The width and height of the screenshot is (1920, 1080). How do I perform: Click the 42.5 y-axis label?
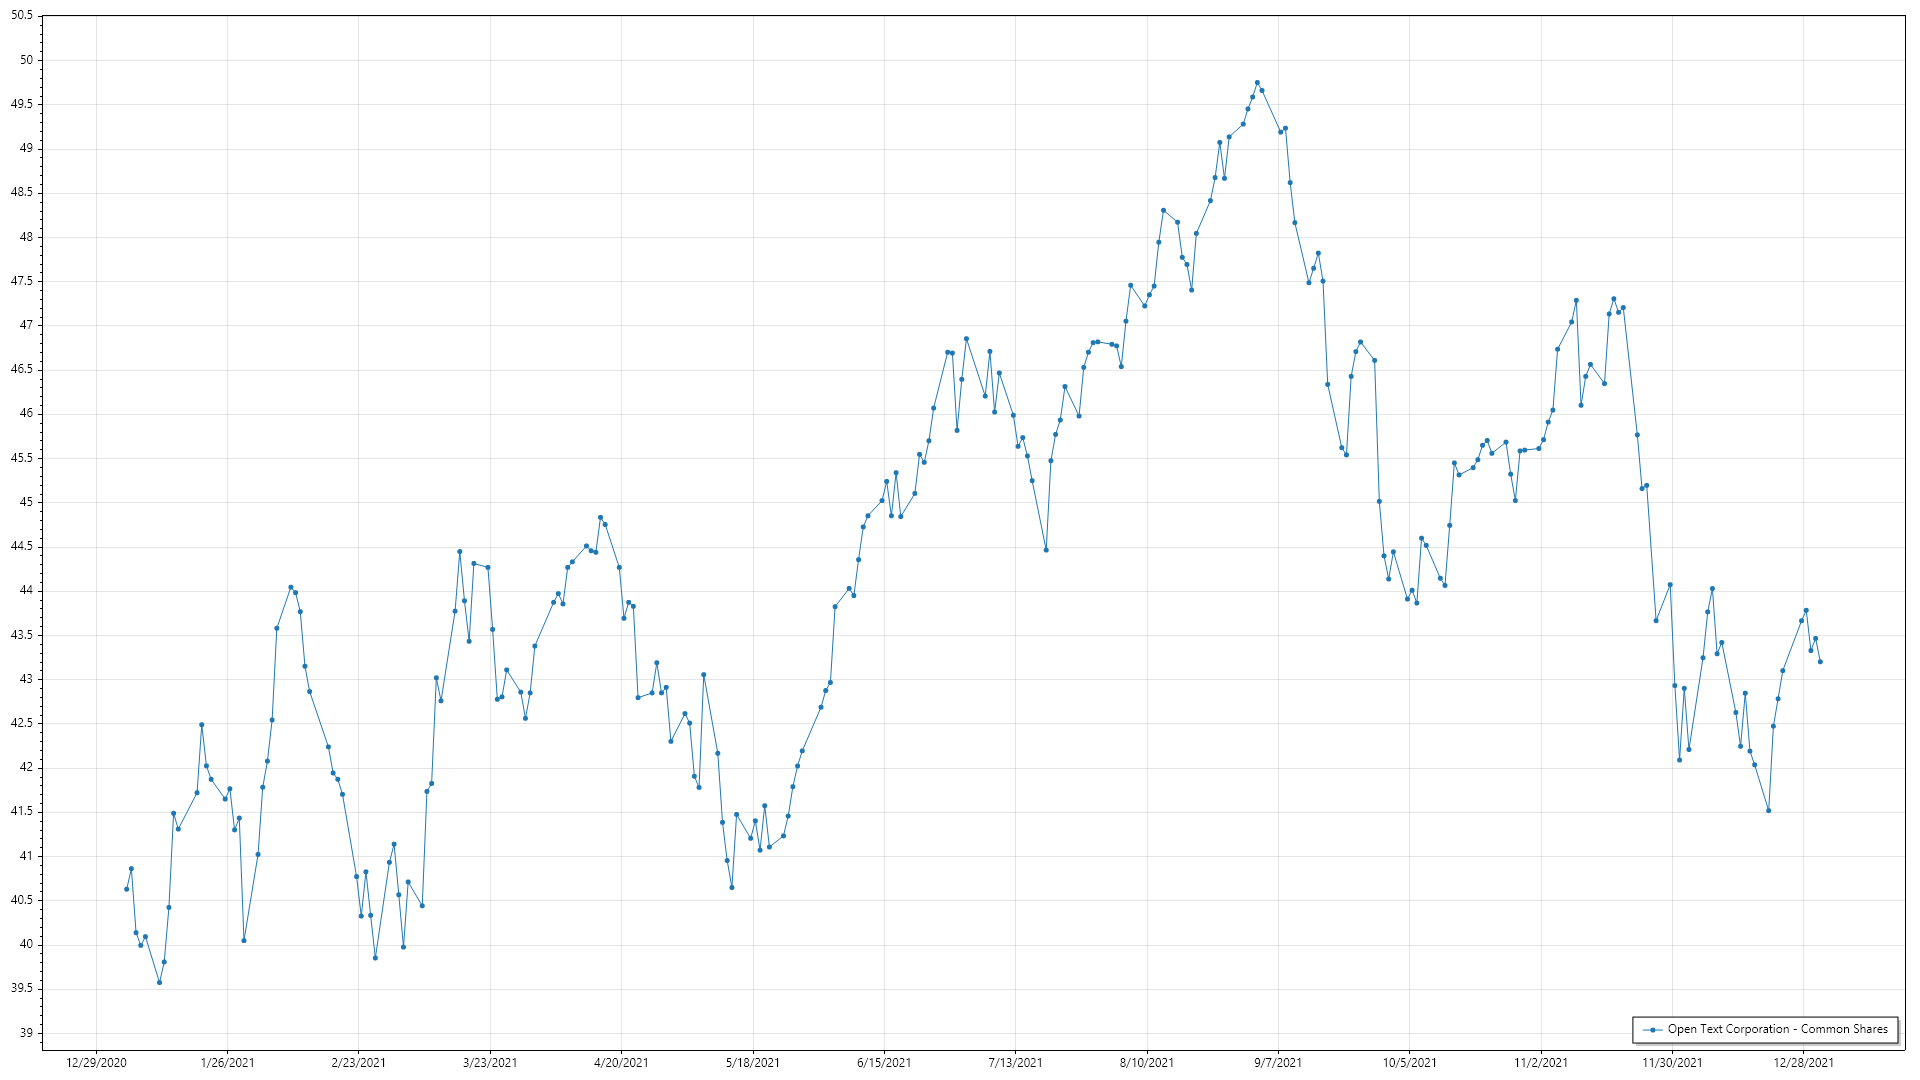(22, 723)
